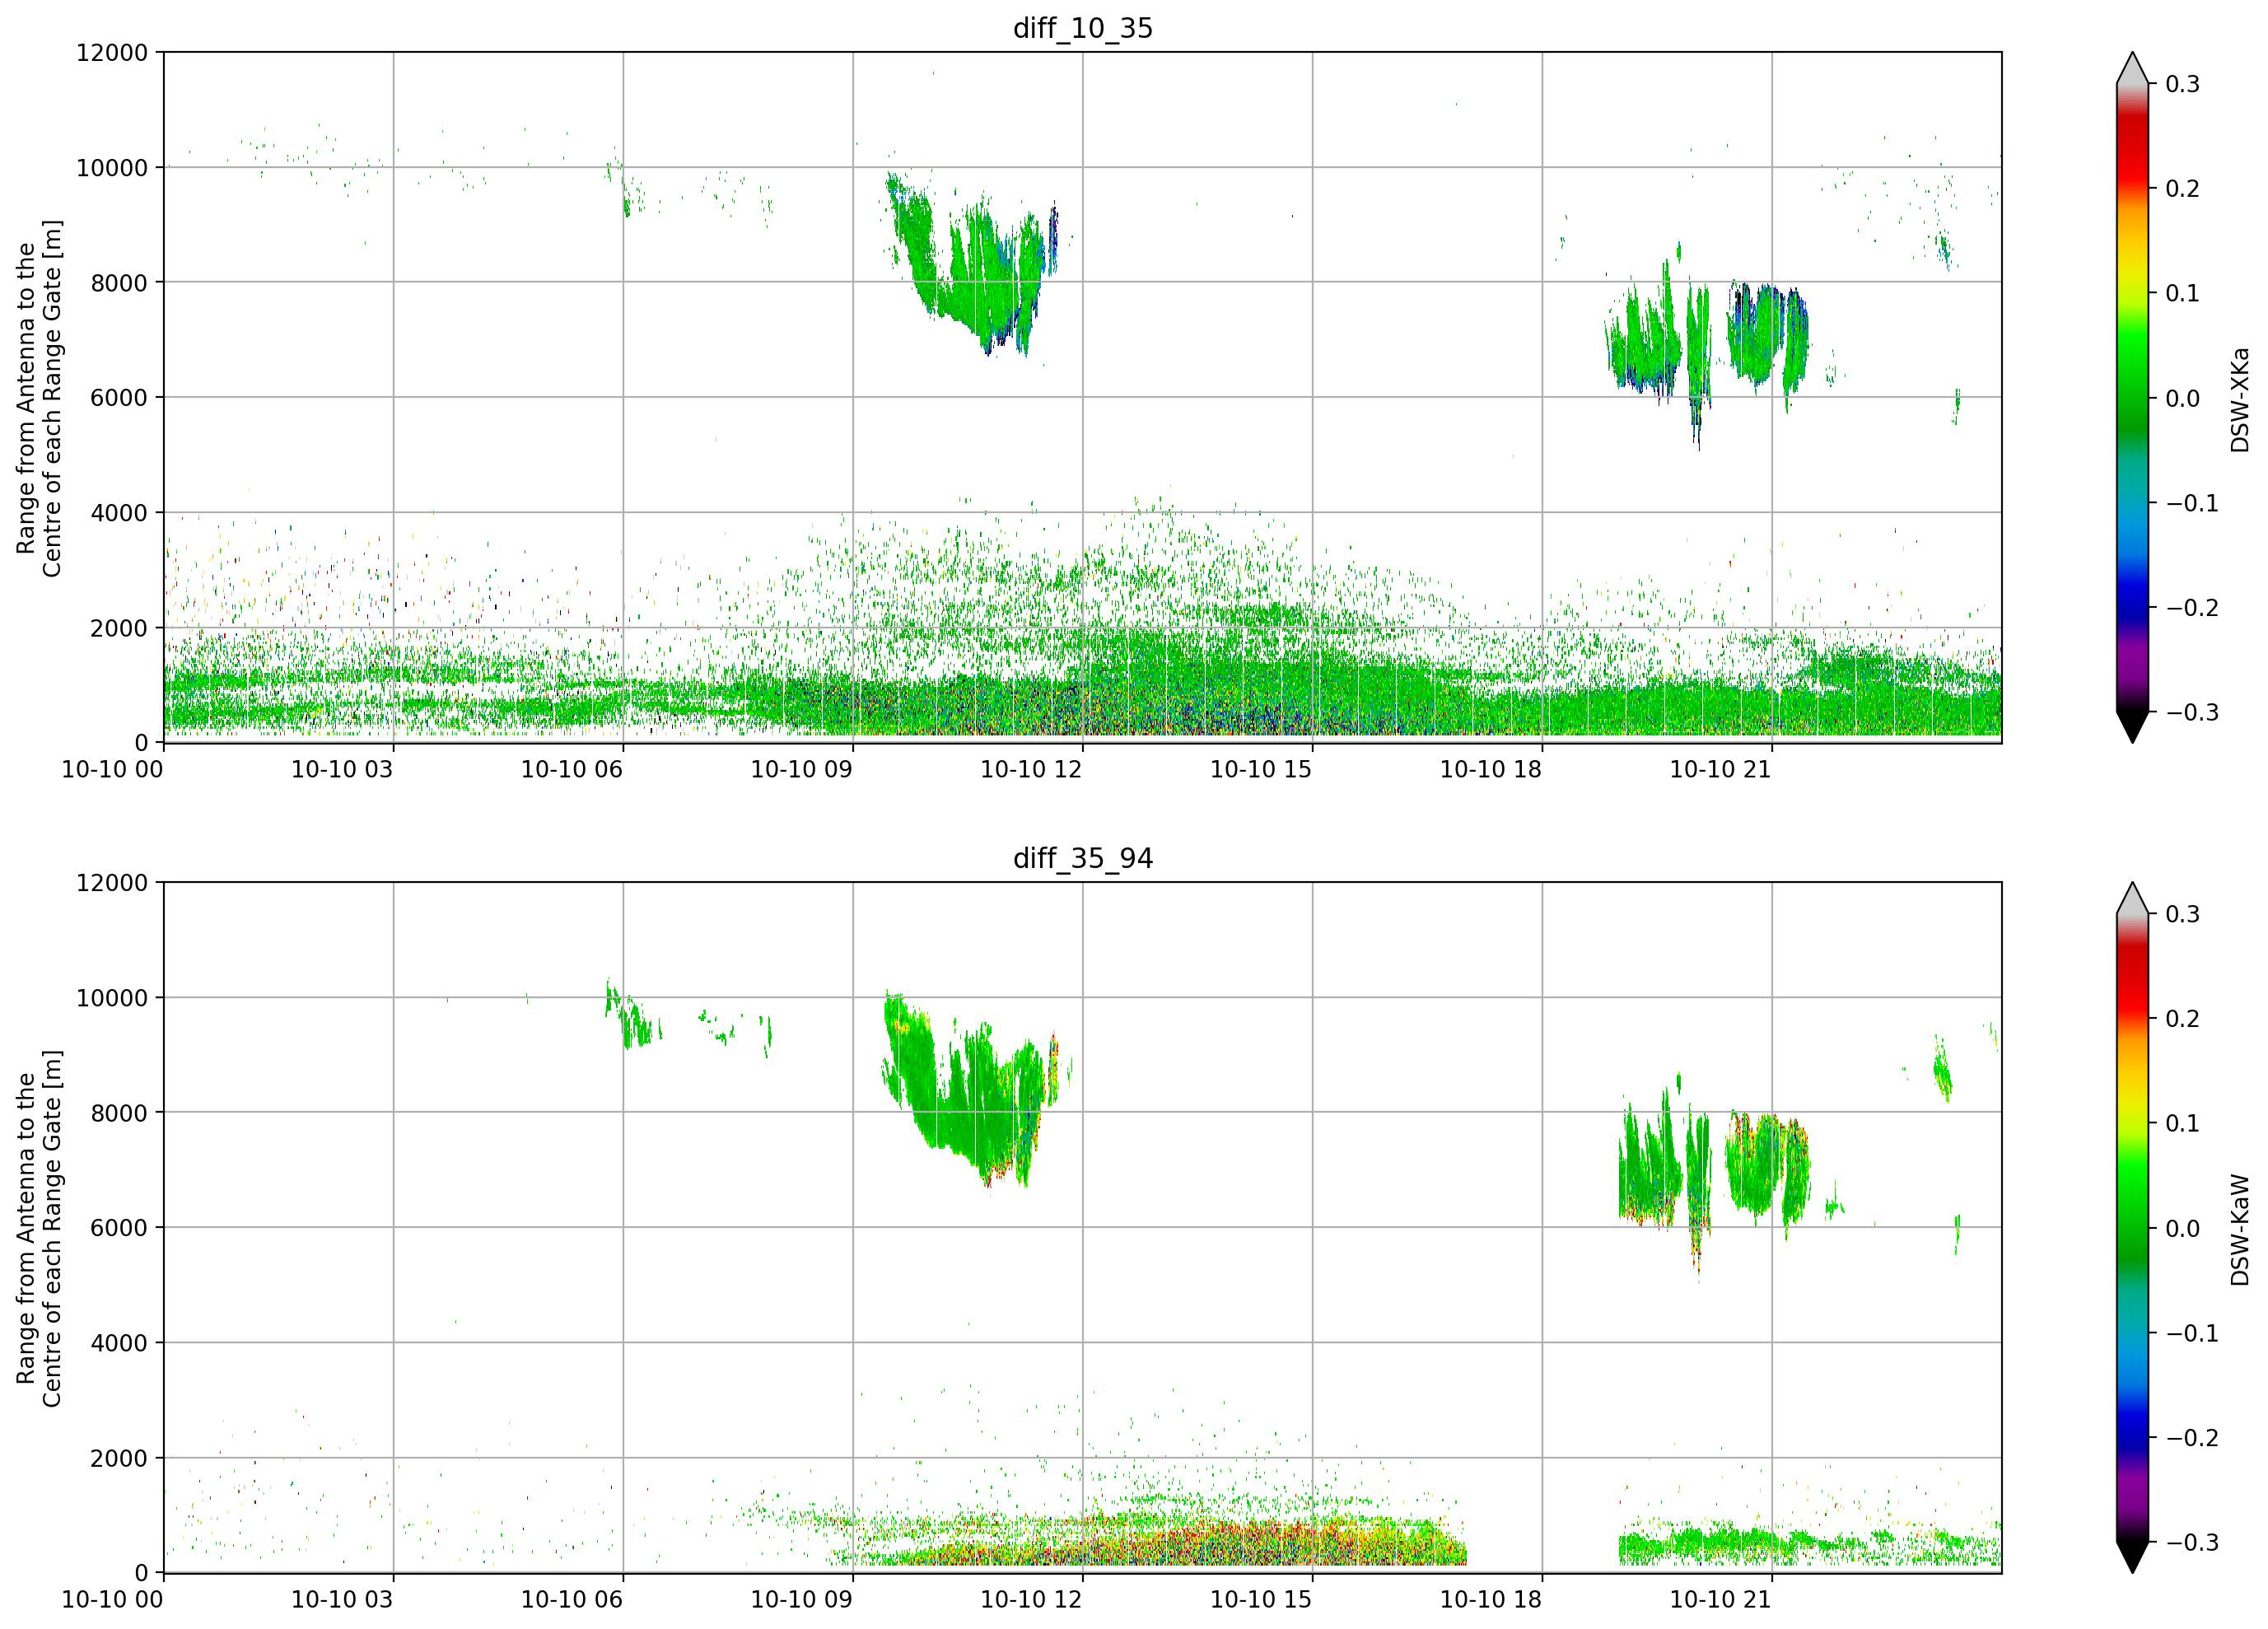2268x1629 pixels.
Task: Click the 8000 y-tick in diff_35_94 plot
Action: tap(119, 1112)
